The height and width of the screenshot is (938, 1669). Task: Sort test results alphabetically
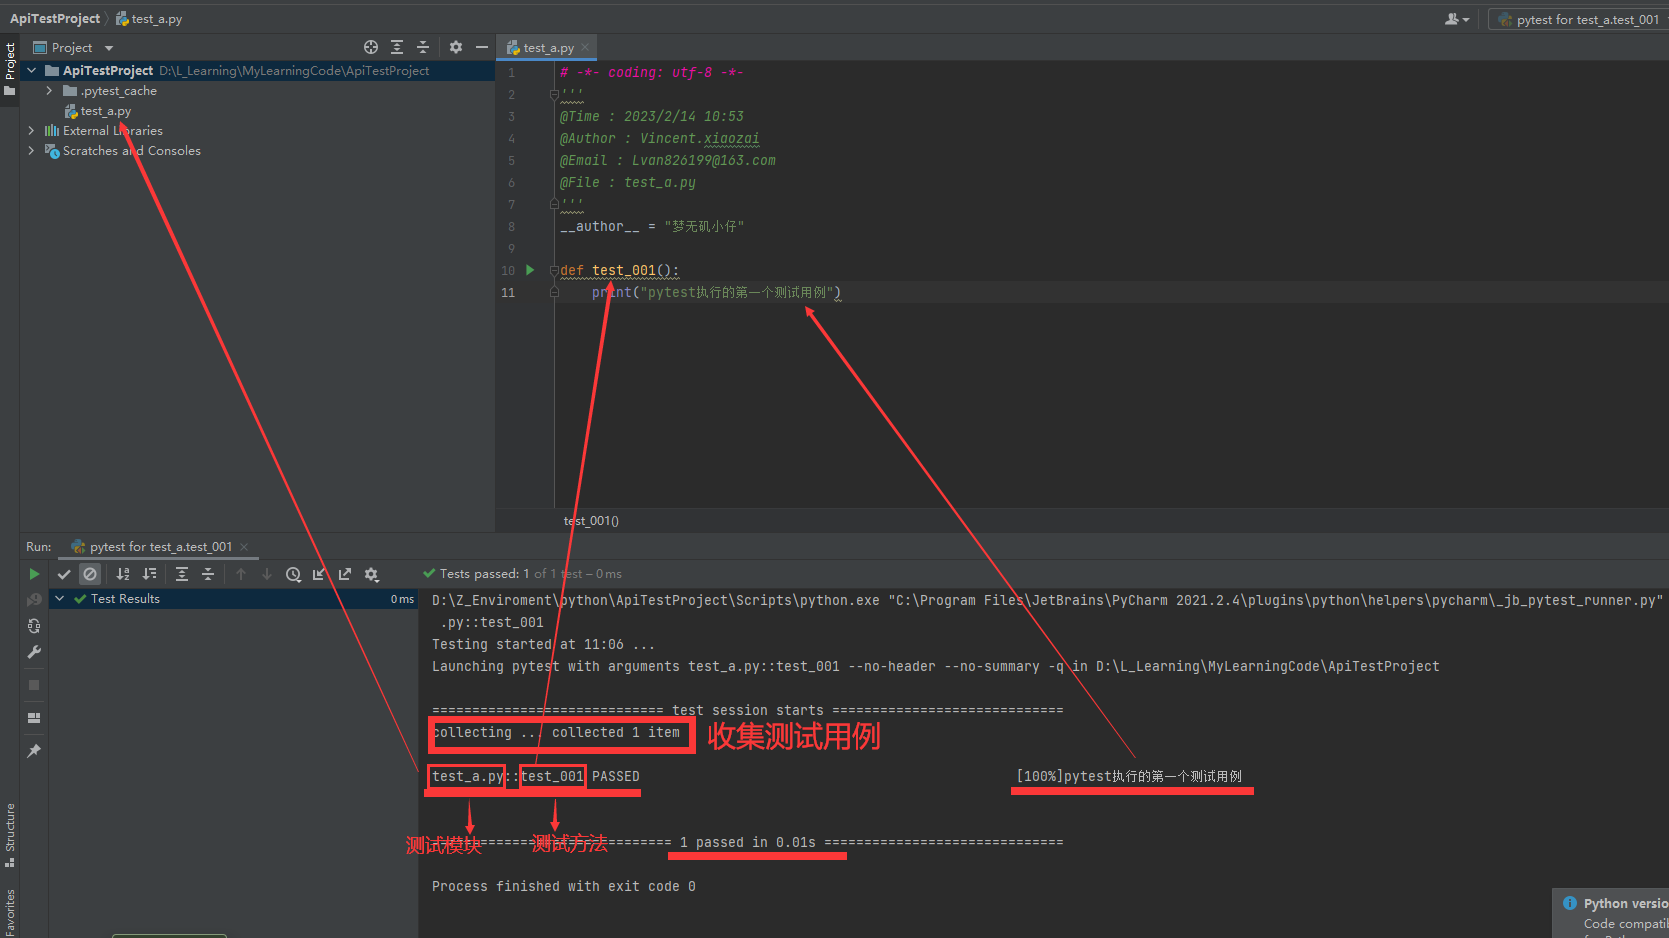coord(123,574)
